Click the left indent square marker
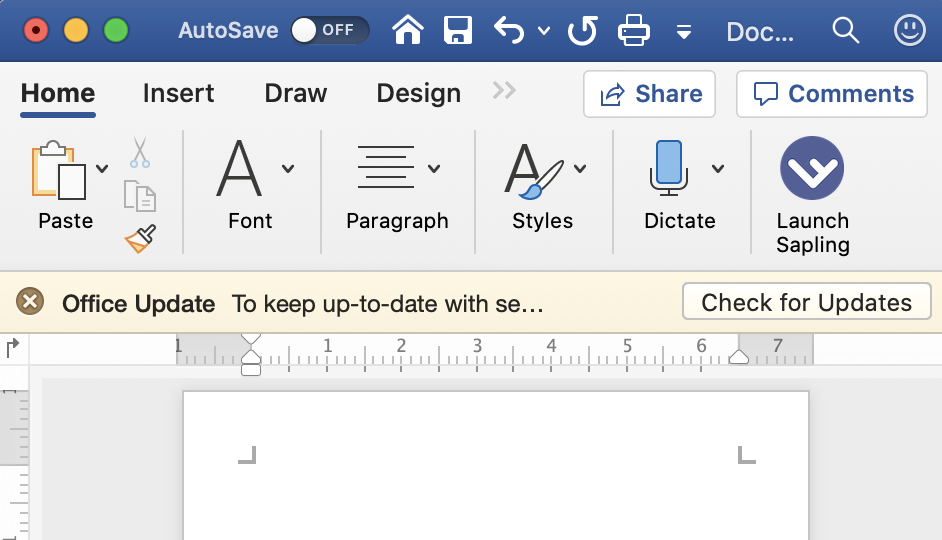This screenshot has height=540, width=942. click(x=251, y=369)
